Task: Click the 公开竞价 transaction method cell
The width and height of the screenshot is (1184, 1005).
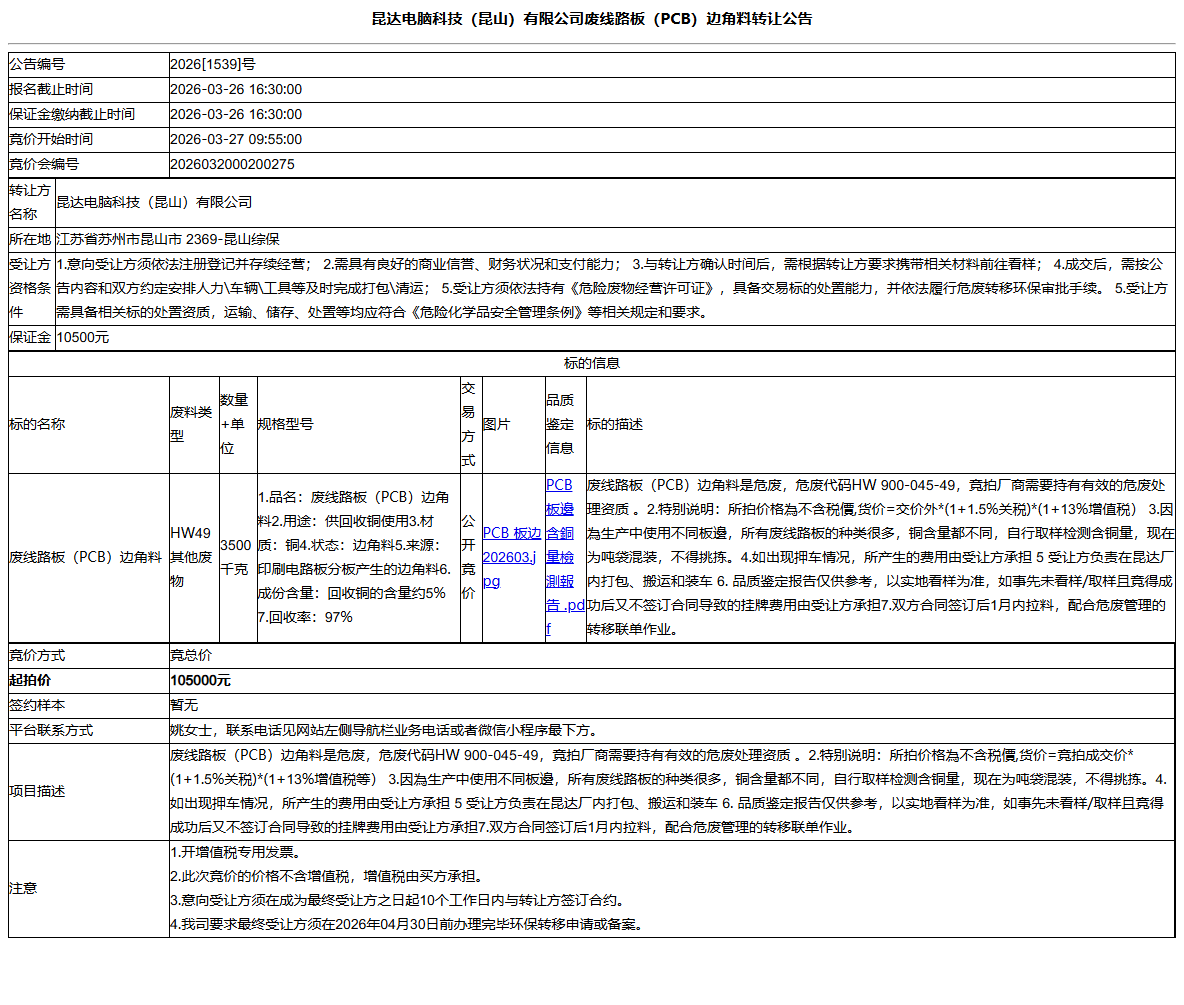Action: [468, 557]
